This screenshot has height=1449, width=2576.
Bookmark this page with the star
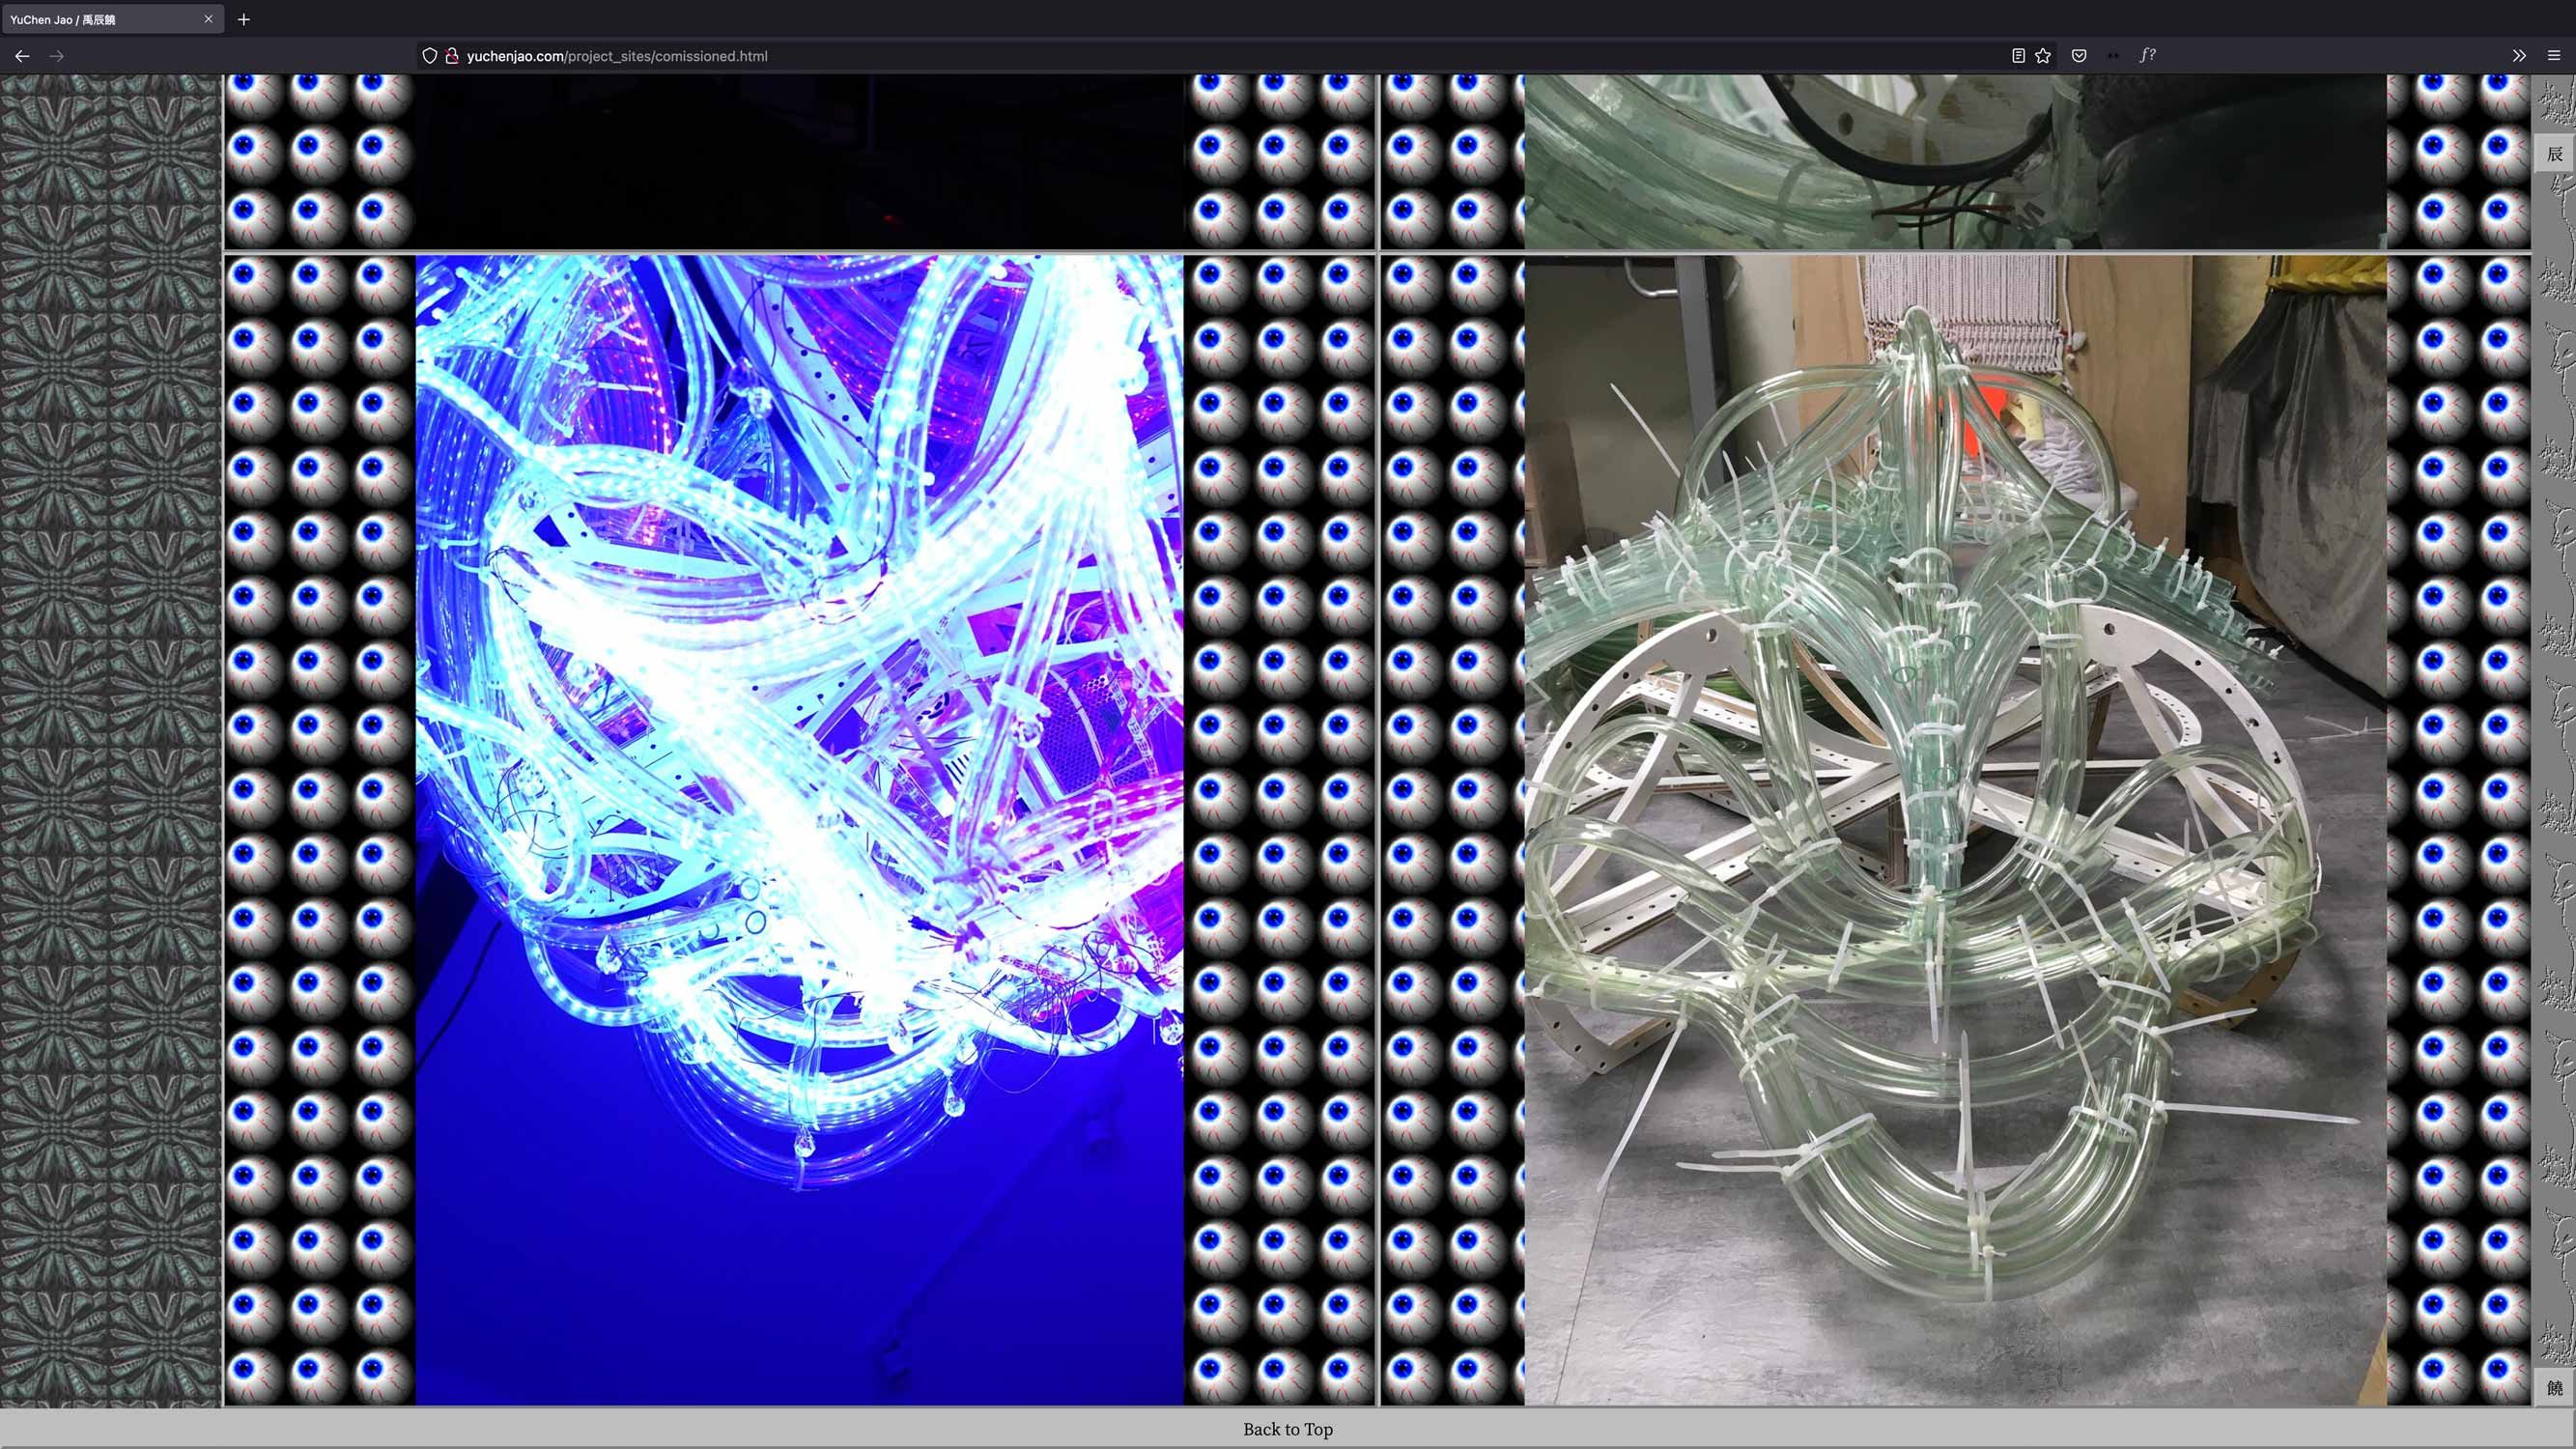point(2043,56)
